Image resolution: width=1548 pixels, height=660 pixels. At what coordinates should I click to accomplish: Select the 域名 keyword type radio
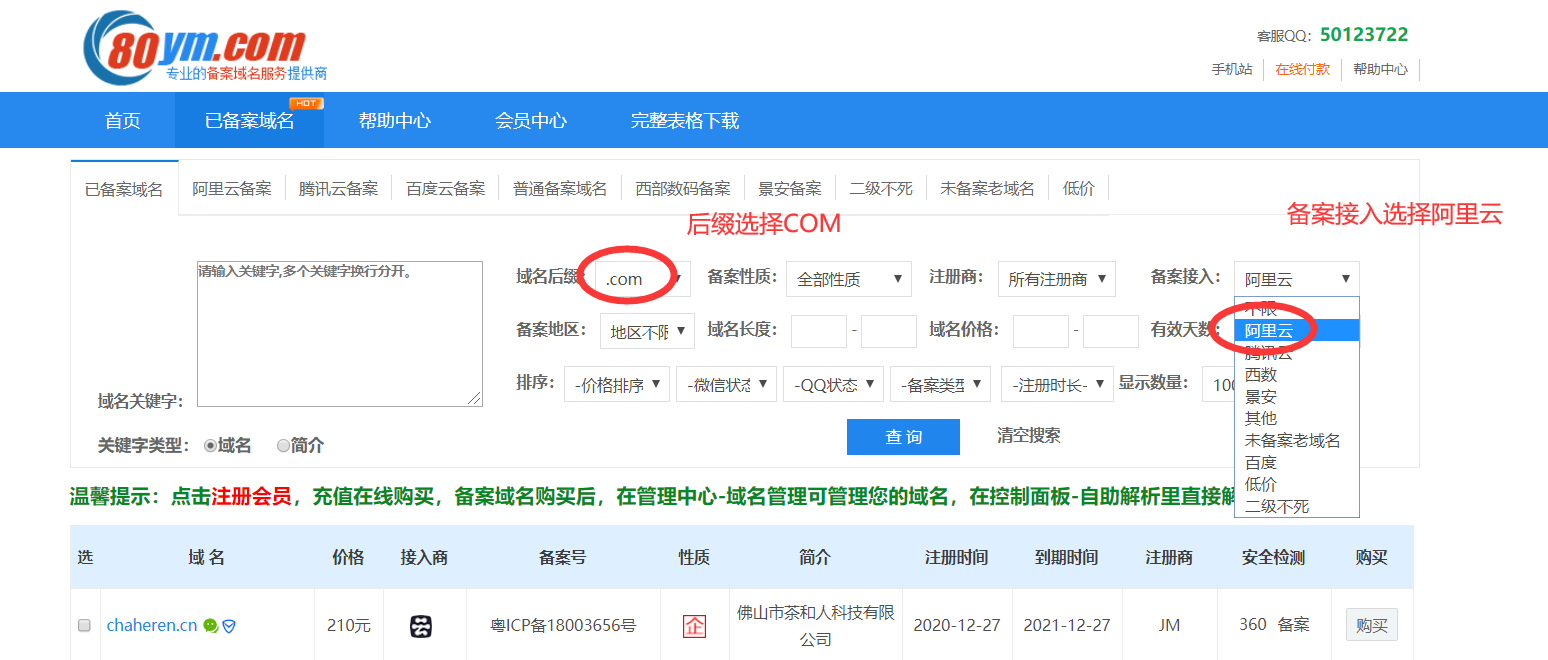pos(210,445)
